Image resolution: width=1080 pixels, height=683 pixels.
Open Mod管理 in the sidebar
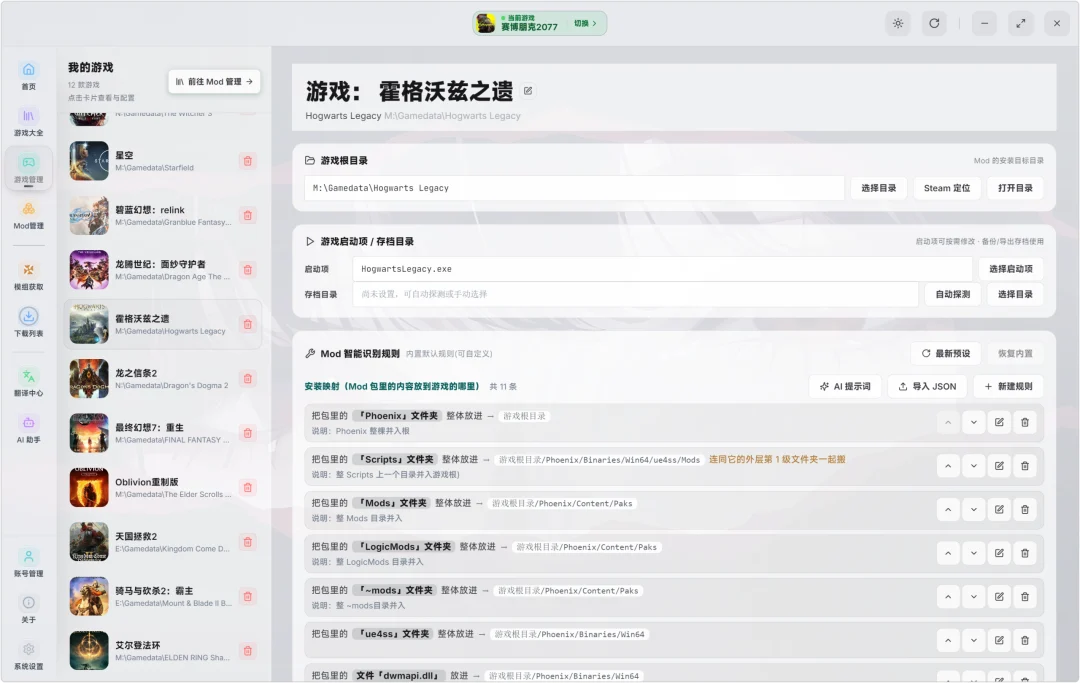(28, 215)
